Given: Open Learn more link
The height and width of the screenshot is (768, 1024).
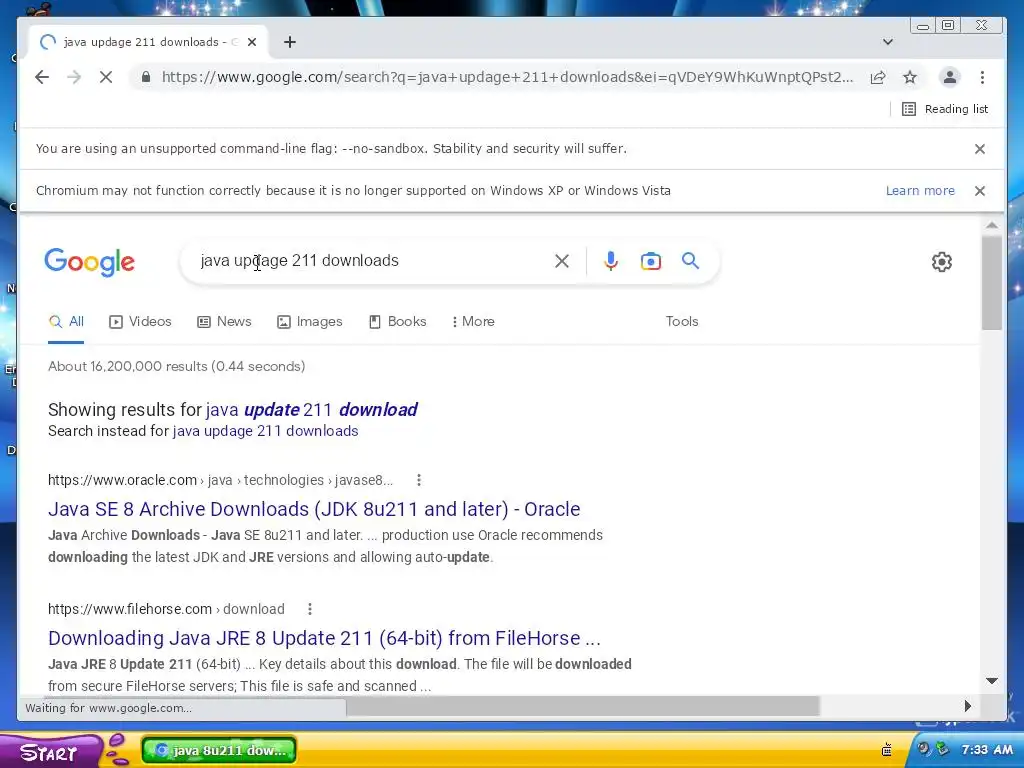Looking at the screenshot, I should [920, 191].
